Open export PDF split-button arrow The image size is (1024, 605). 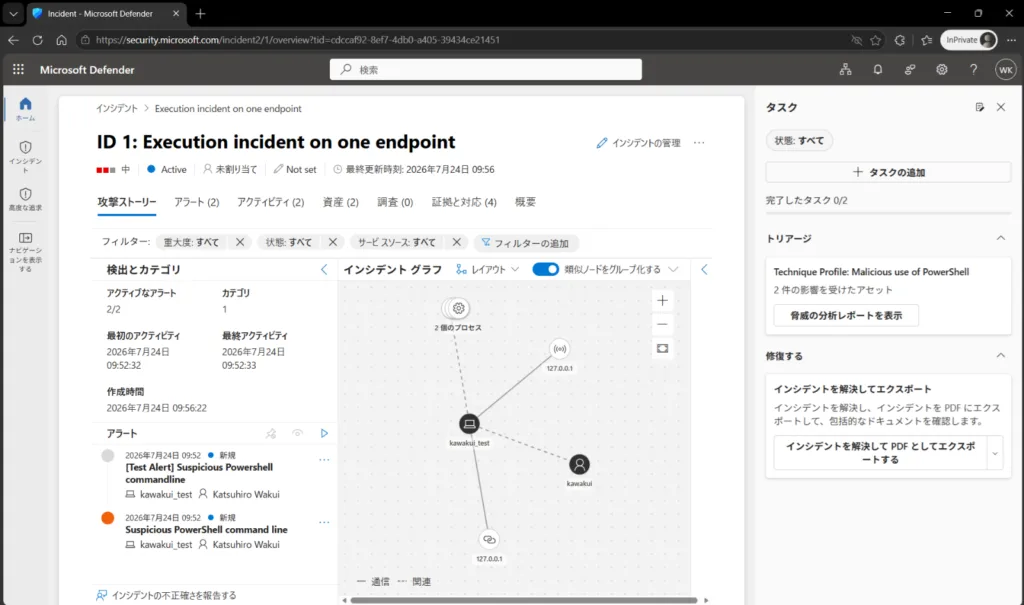point(995,453)
